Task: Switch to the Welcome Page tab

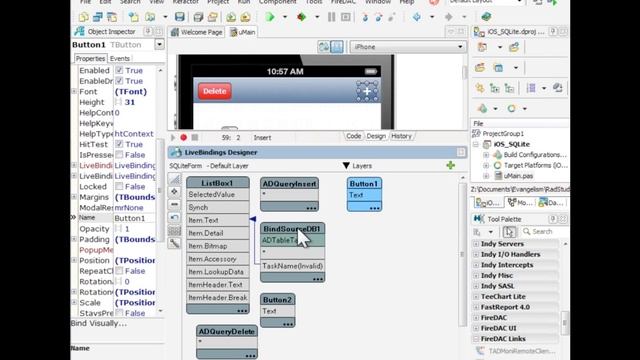Action: click(197, 32)
